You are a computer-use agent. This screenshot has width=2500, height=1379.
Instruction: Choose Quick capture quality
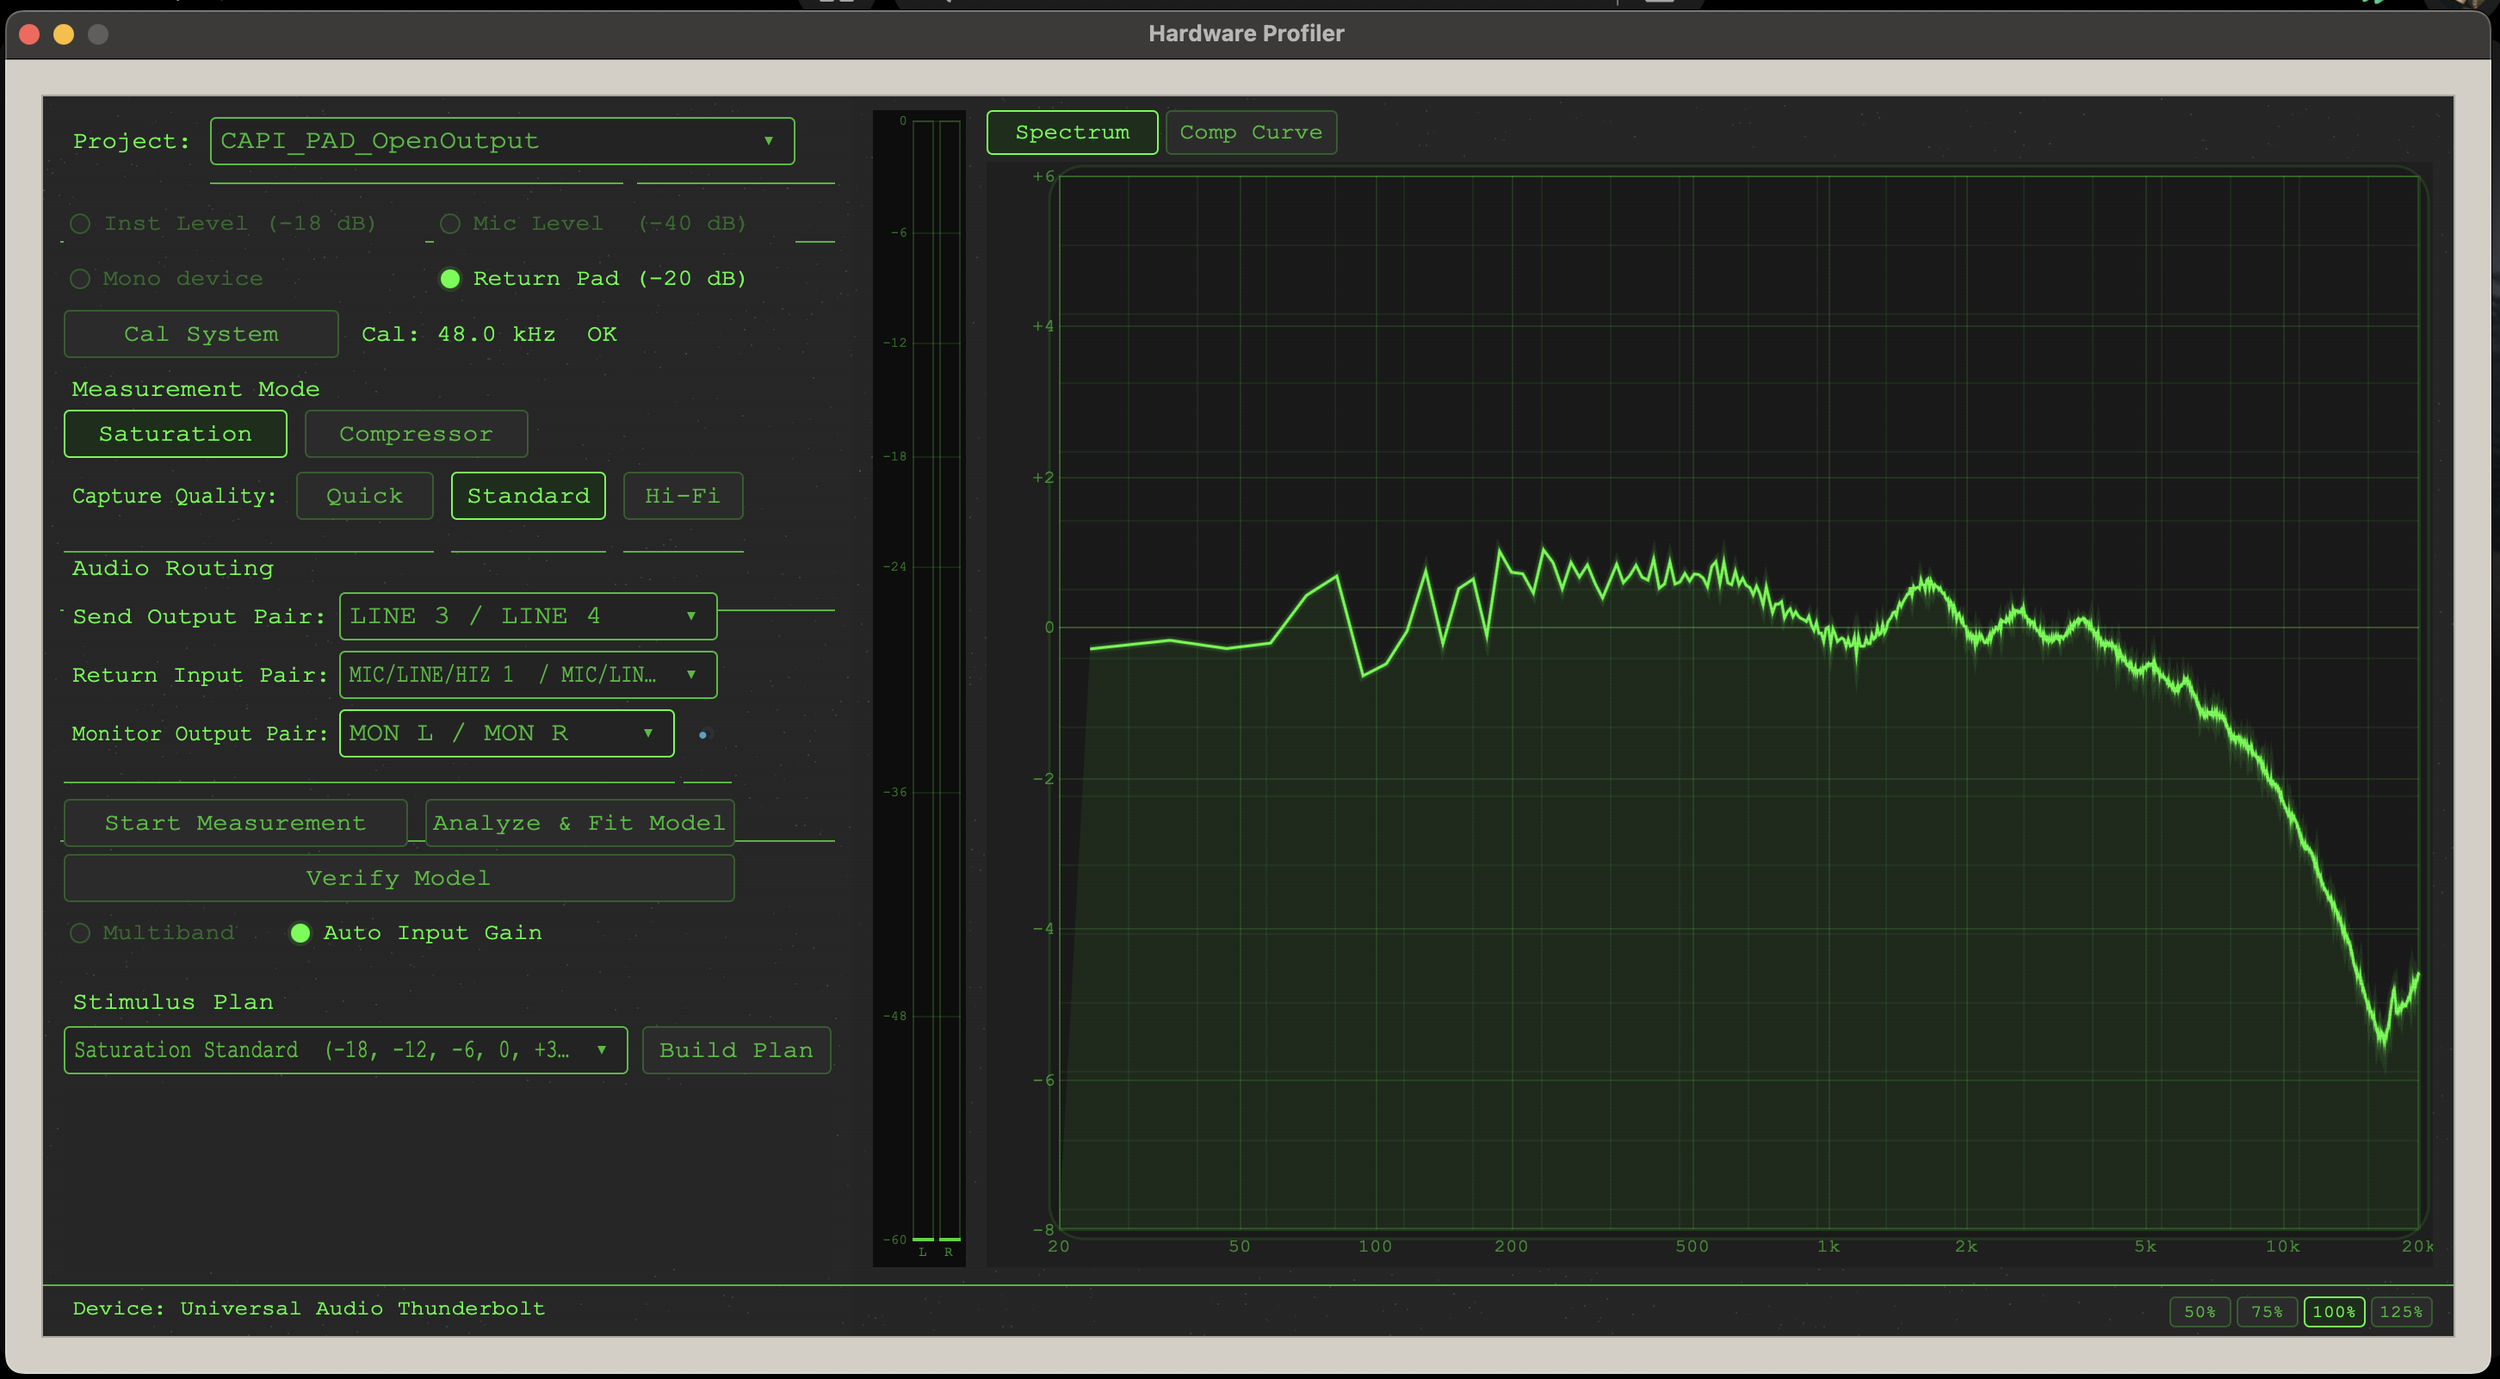365,496
